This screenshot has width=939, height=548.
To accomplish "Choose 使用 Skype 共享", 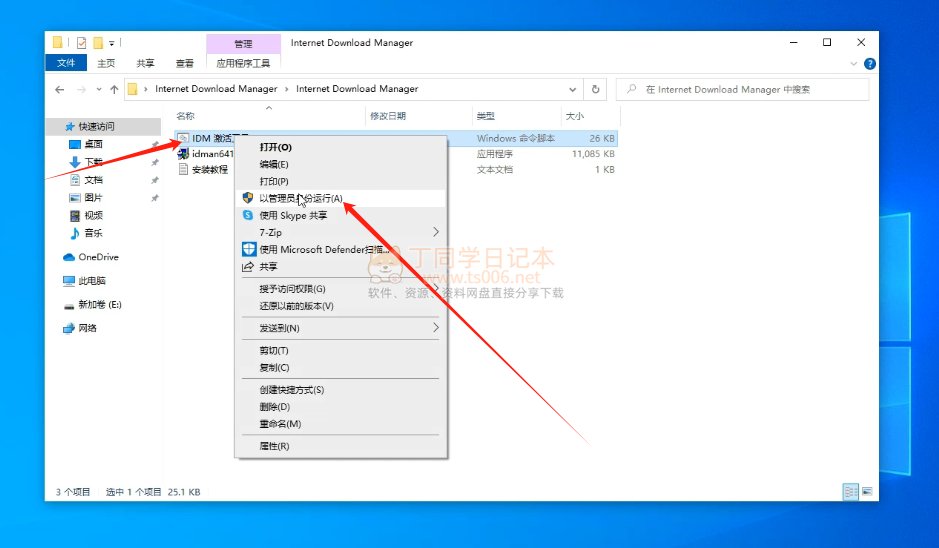I will (341, 216).
